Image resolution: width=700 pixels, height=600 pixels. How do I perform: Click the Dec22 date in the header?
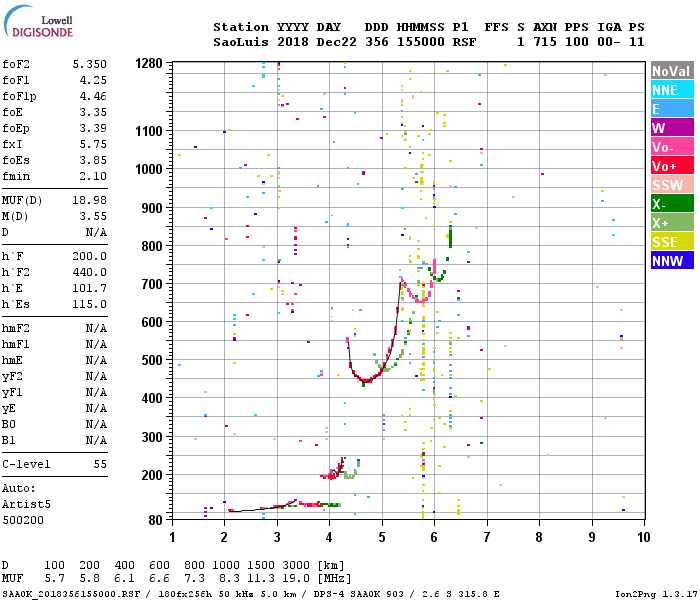pyautogui.click(x=337, y=42)
